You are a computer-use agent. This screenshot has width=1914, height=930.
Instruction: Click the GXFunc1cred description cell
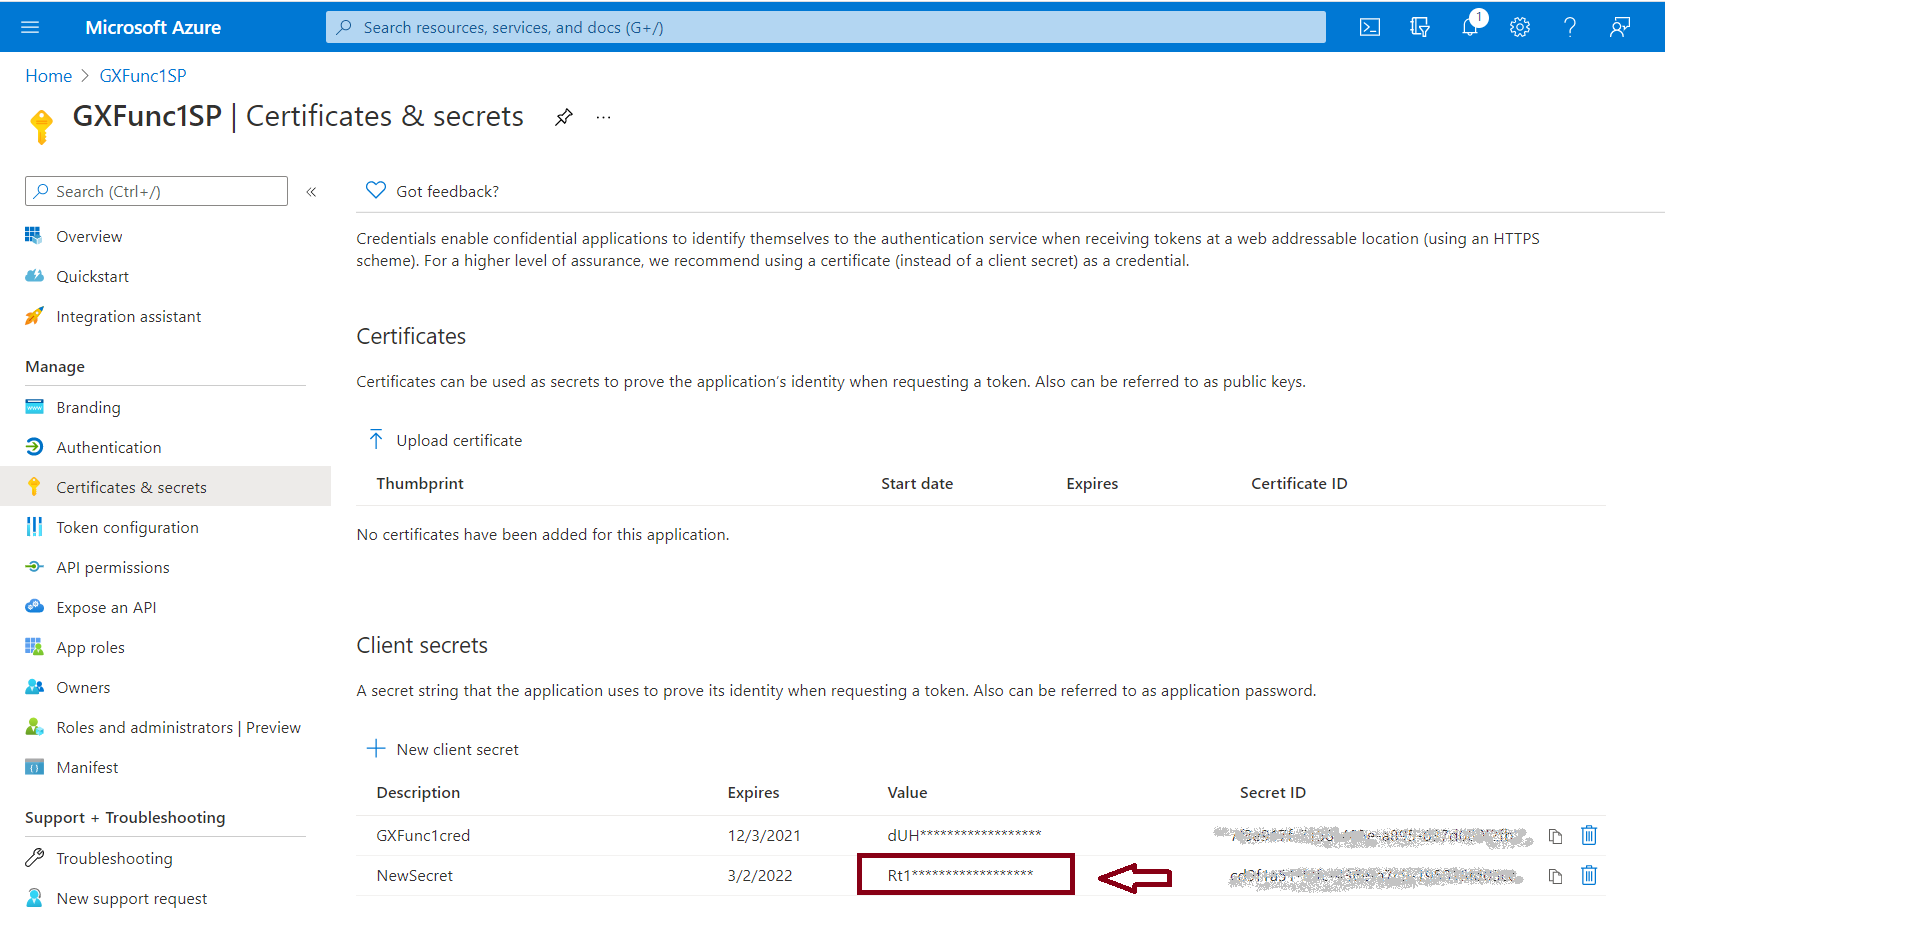423,835
